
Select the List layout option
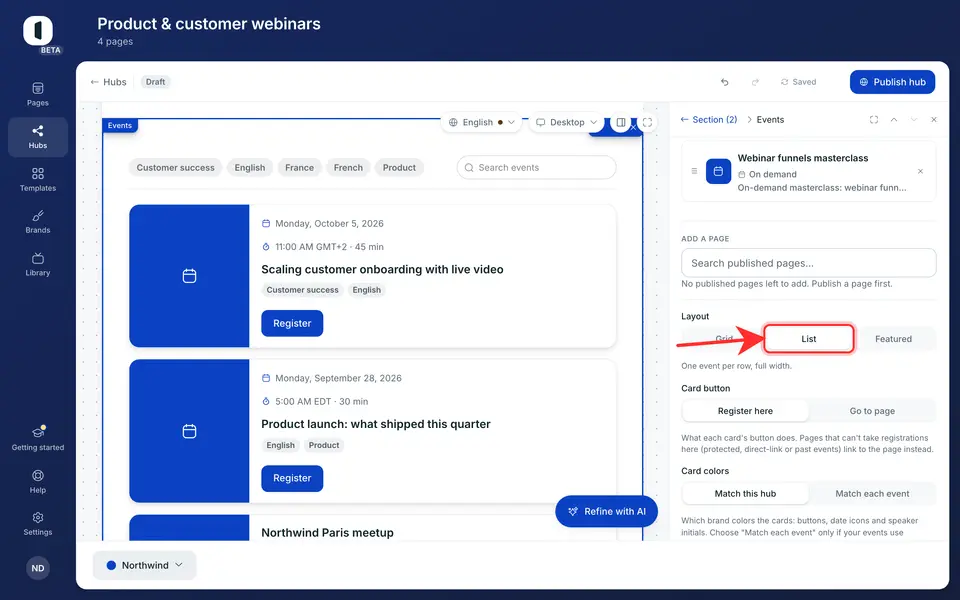(809, 339)
